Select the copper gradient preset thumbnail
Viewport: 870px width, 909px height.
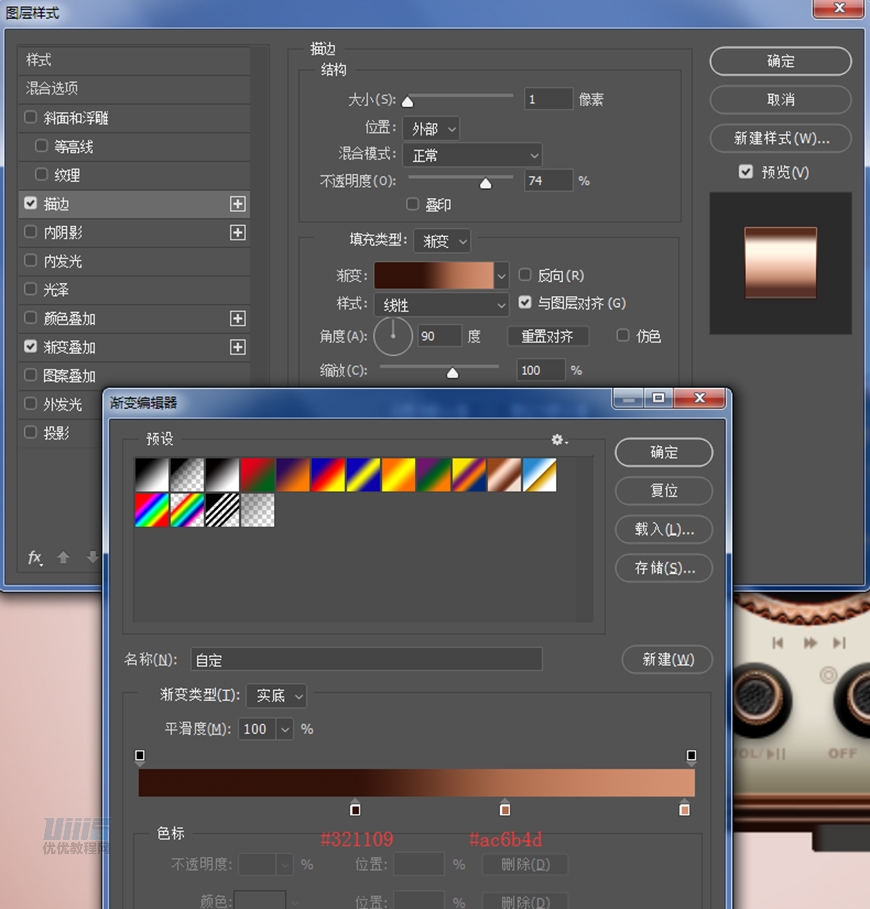504,475
